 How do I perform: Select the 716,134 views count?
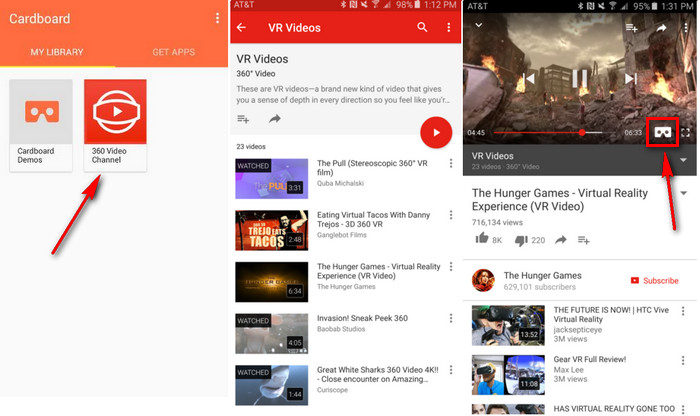[497, 222]
